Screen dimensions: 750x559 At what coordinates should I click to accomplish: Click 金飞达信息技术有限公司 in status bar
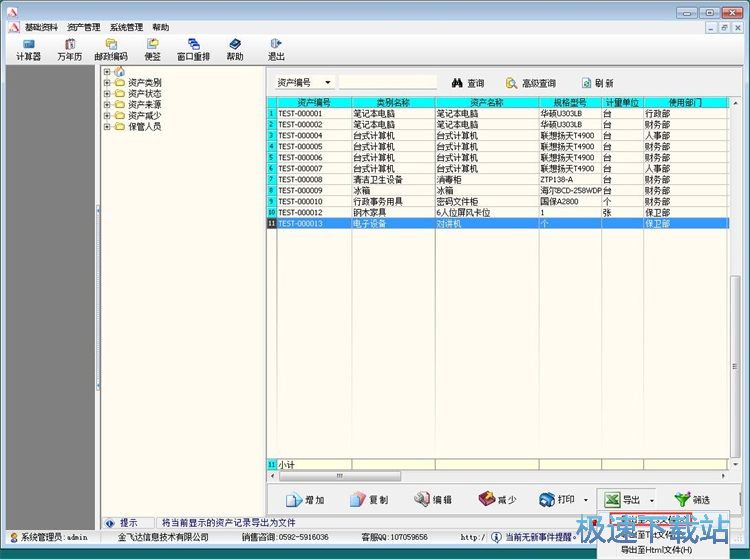(163, 537)
